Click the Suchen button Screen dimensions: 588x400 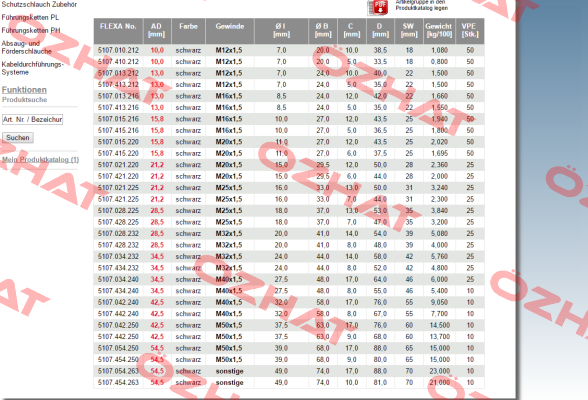[x=18, y=138]
